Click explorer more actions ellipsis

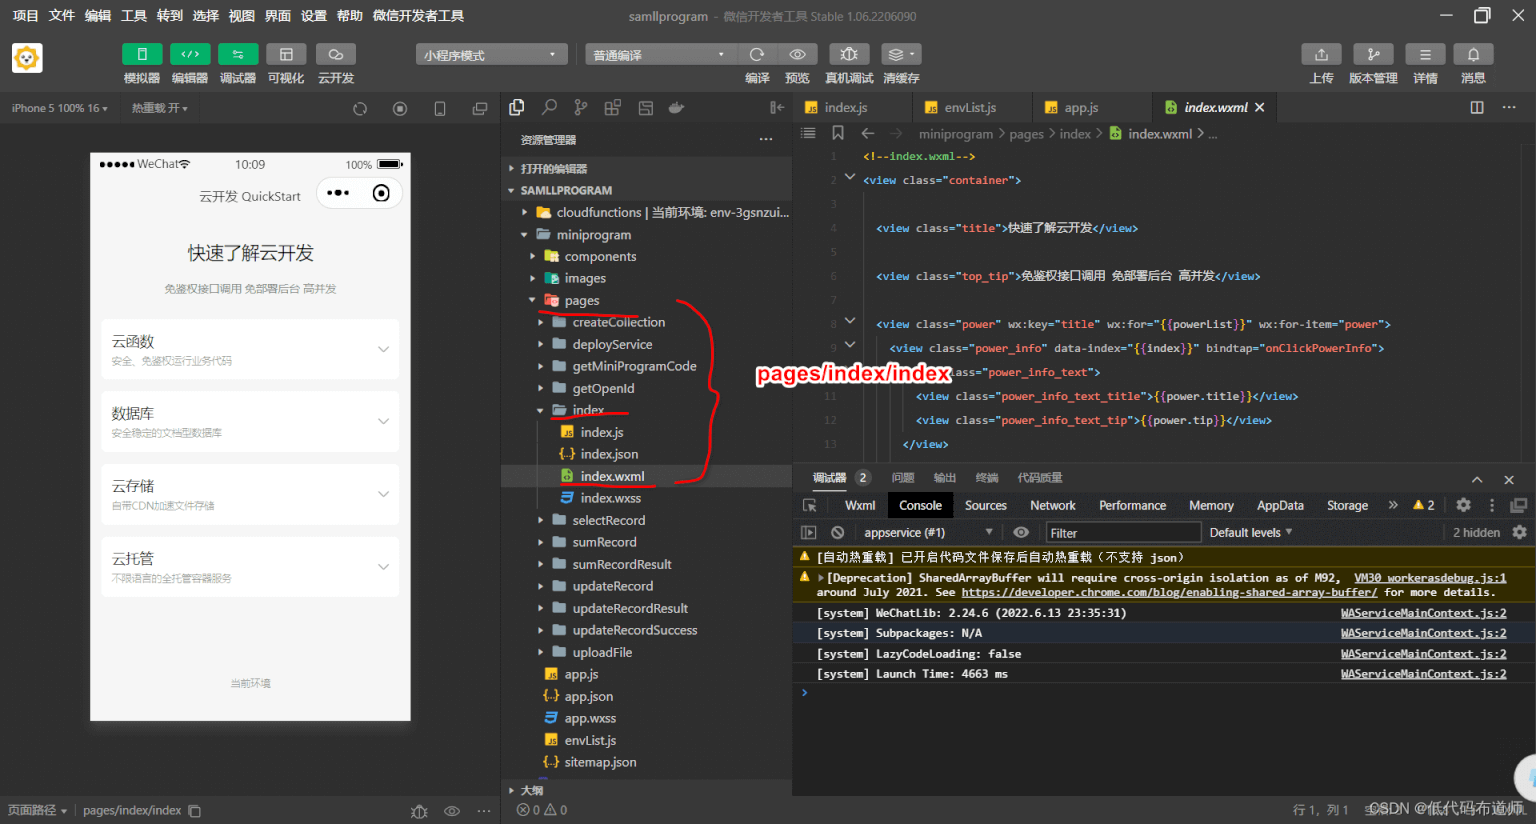click(766, 140)
